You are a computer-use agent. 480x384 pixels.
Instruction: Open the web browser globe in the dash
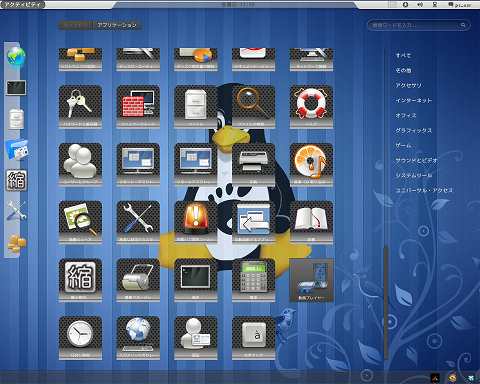click(x=16, y=57)
